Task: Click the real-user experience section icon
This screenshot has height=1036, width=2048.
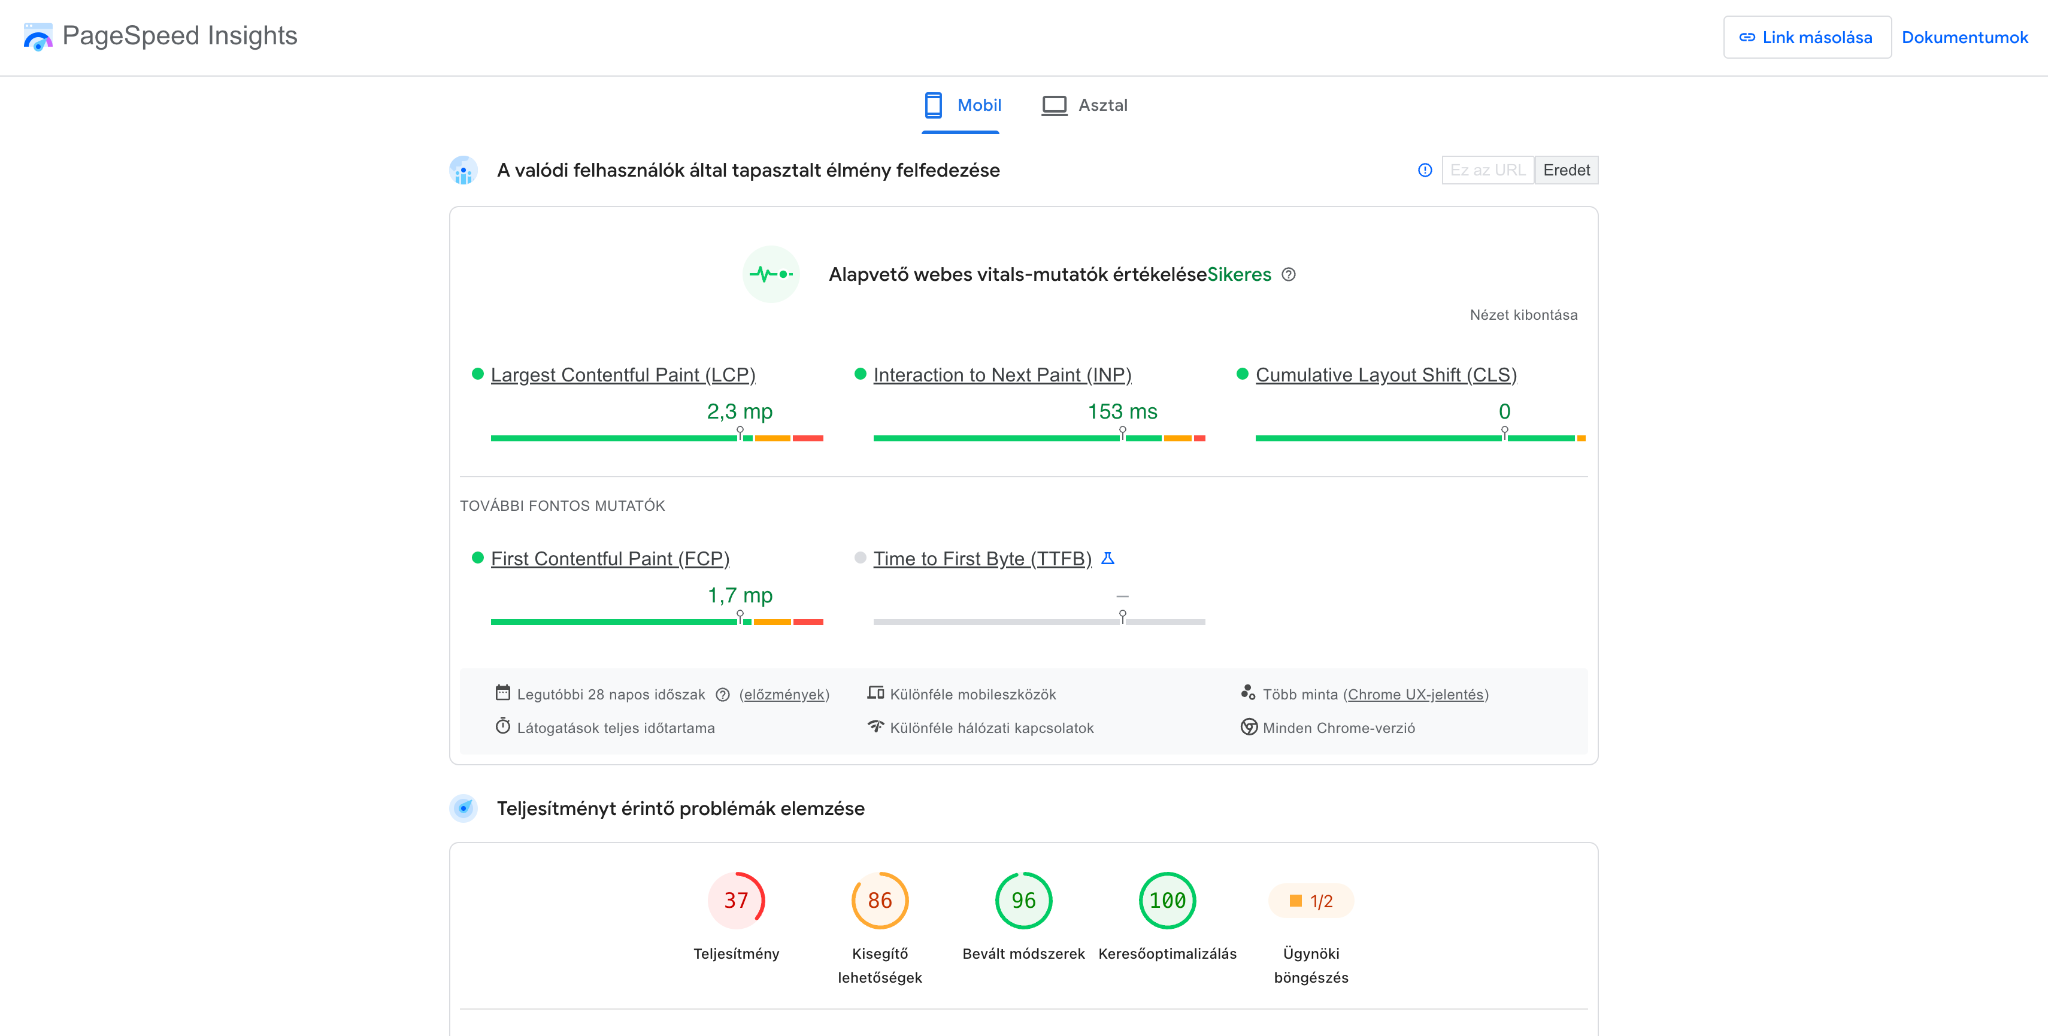Action: pos(463,170)
